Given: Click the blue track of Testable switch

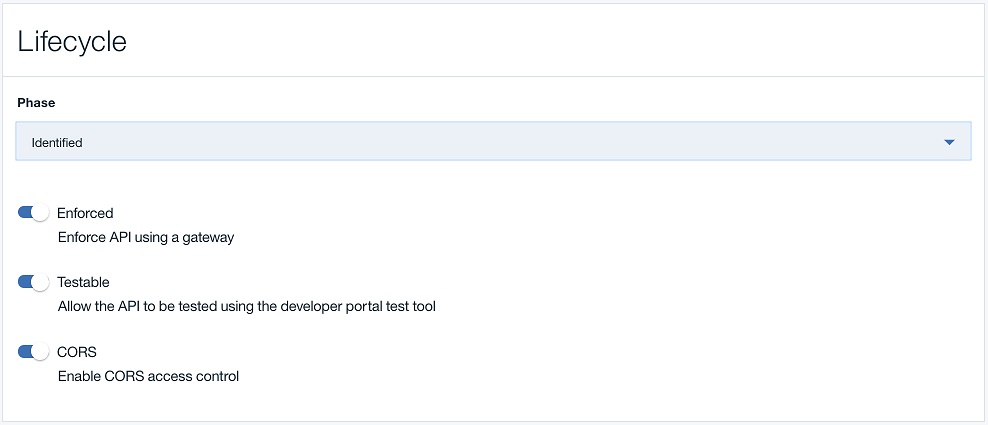Looking at the screenshot, I should click(25, 282).
